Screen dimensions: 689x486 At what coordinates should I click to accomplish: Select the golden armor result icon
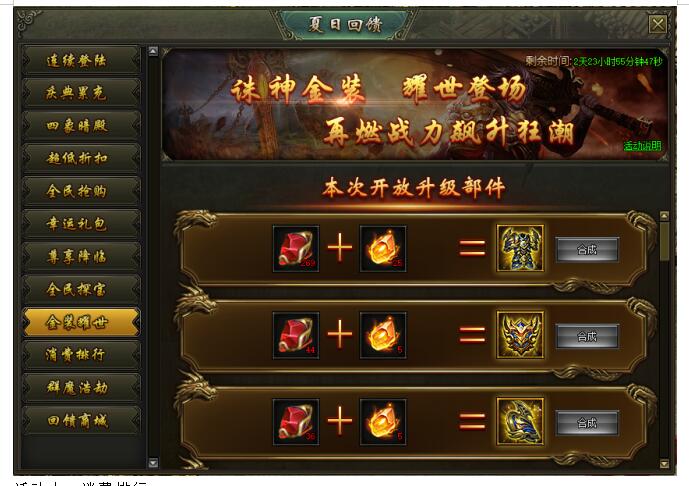[520, 248]
